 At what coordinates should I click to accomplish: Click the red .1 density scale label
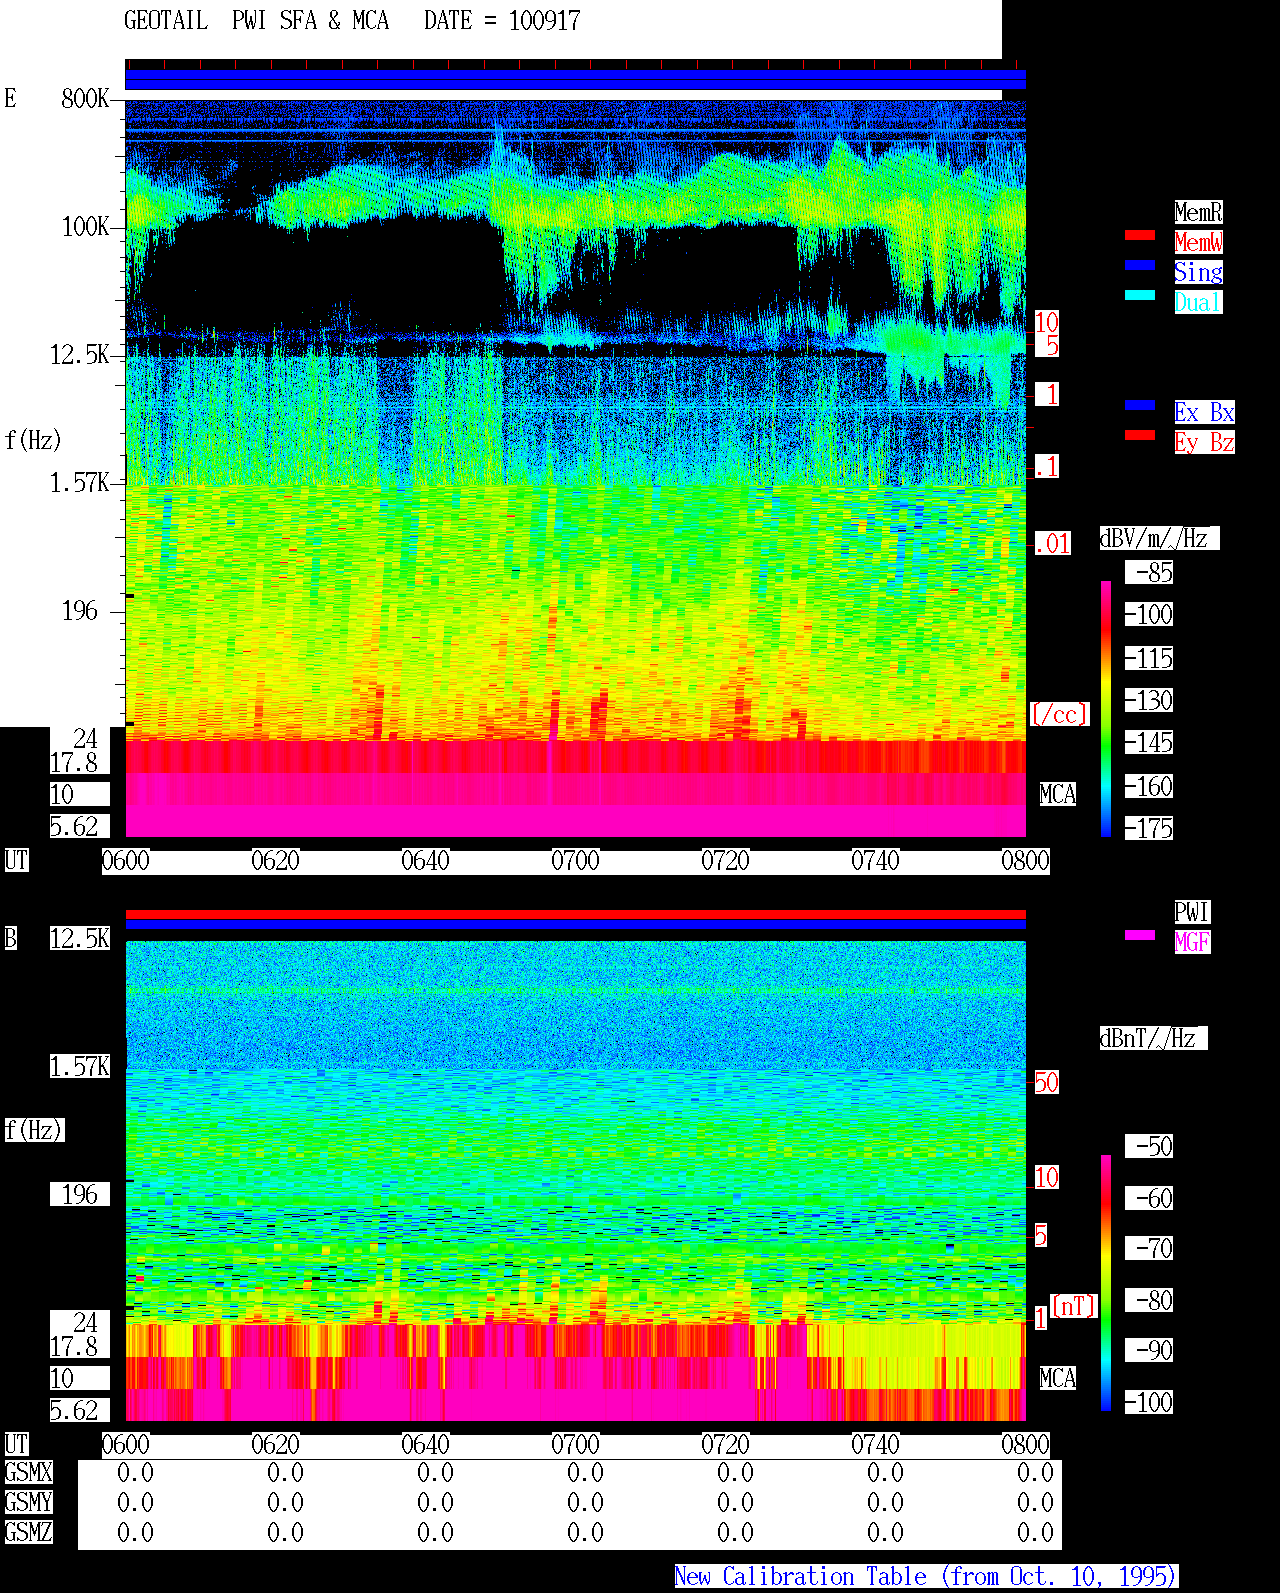click(x=1046, y=466)
